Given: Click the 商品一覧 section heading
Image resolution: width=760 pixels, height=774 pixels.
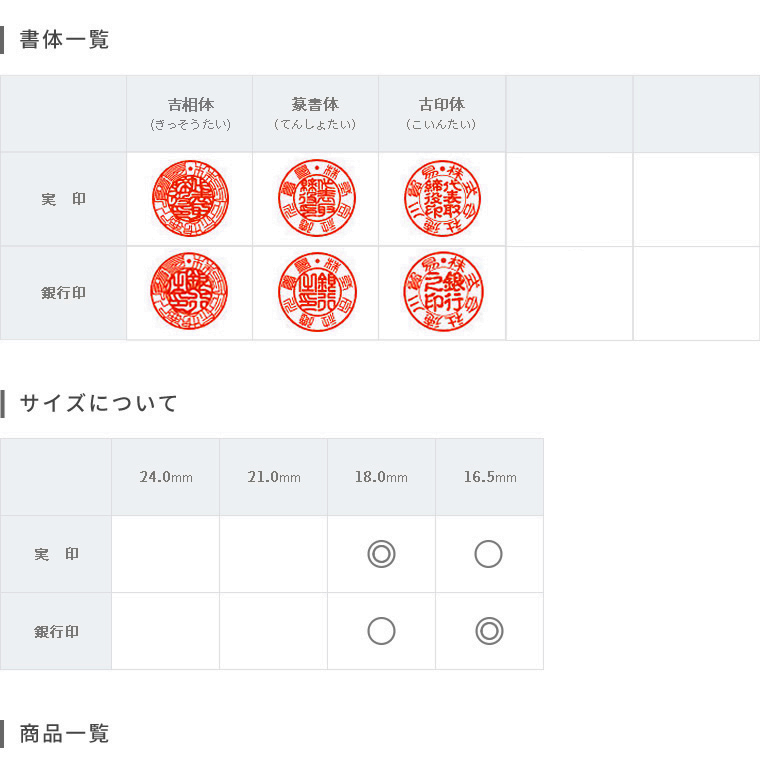Looking at the screenshot, I should click(64, 734).
